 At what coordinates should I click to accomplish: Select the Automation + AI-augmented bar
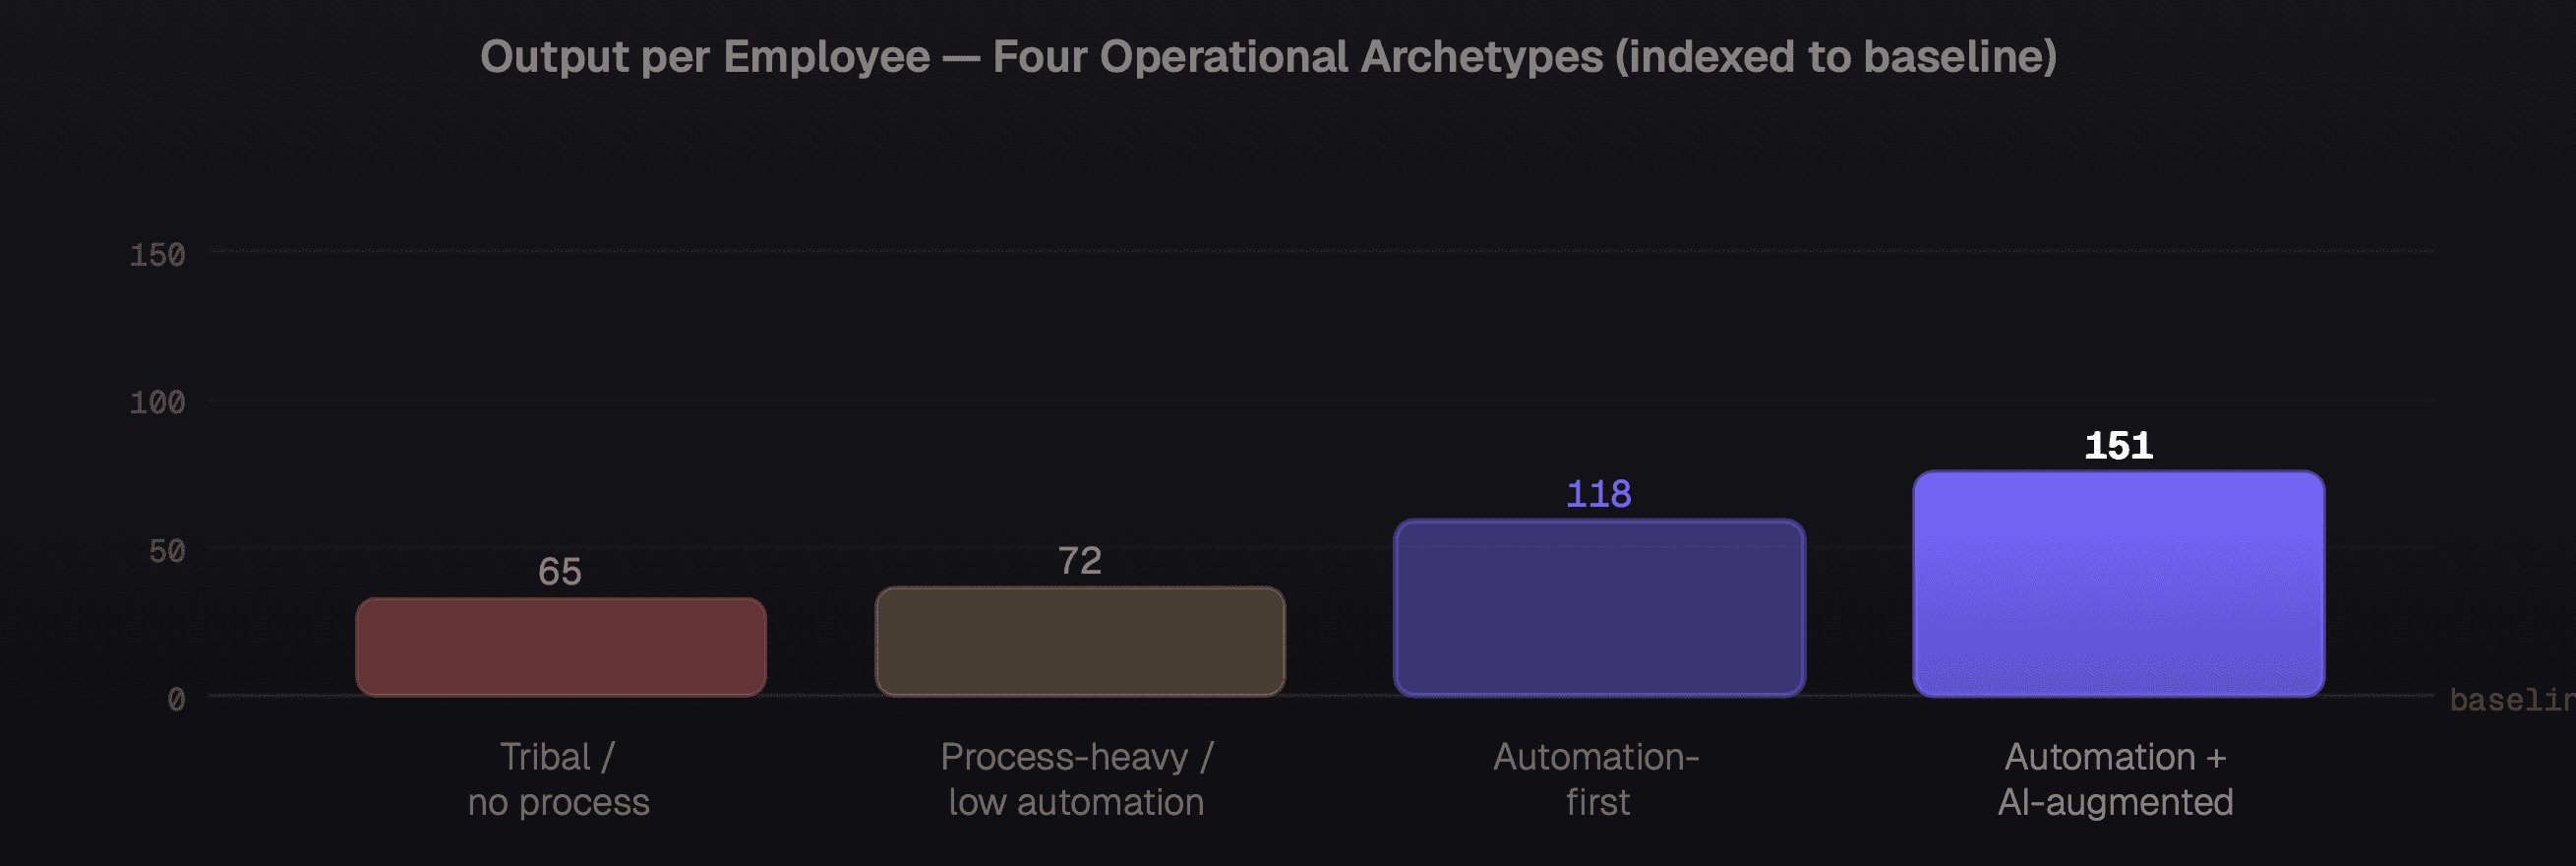pos(2118,583)
